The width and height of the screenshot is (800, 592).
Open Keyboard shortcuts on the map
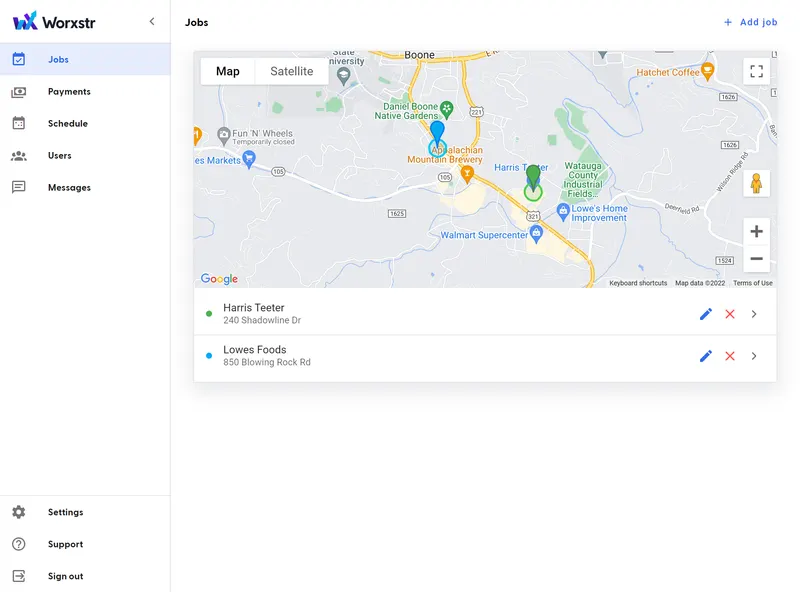tap(638, 283)
